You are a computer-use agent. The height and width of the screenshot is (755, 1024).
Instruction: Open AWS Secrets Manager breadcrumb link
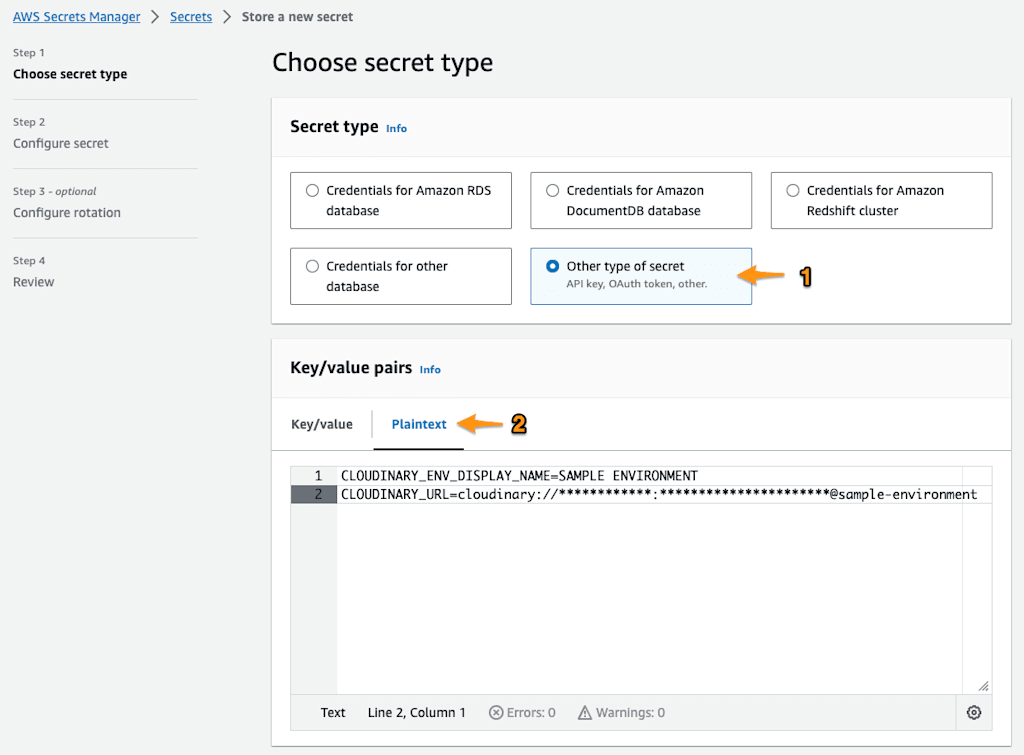coord(76,17)
